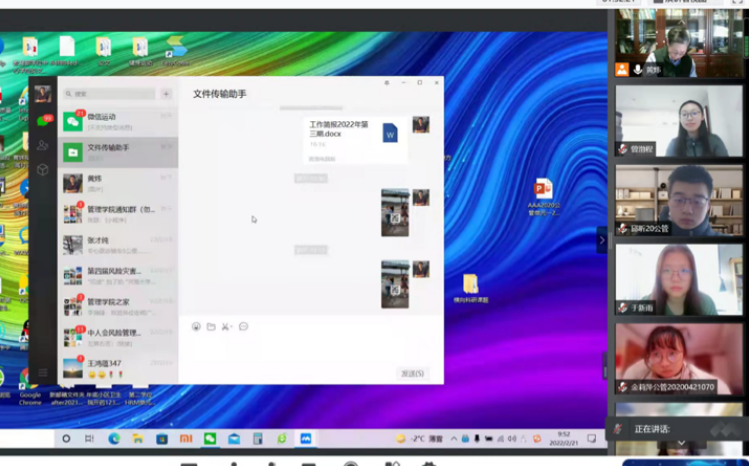Open chat history bubble icon
This screenshot has width=749, height=466.
tap(243, 326)
